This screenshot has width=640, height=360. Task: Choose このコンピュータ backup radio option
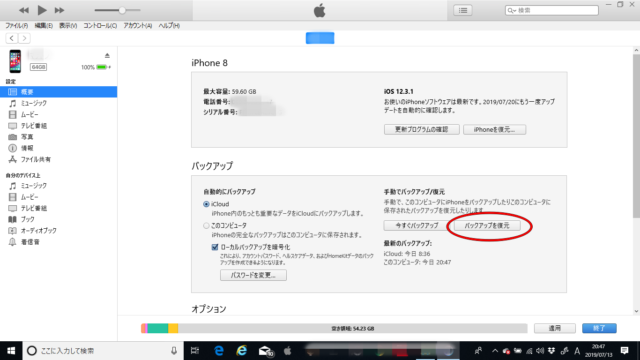[206, 225]
